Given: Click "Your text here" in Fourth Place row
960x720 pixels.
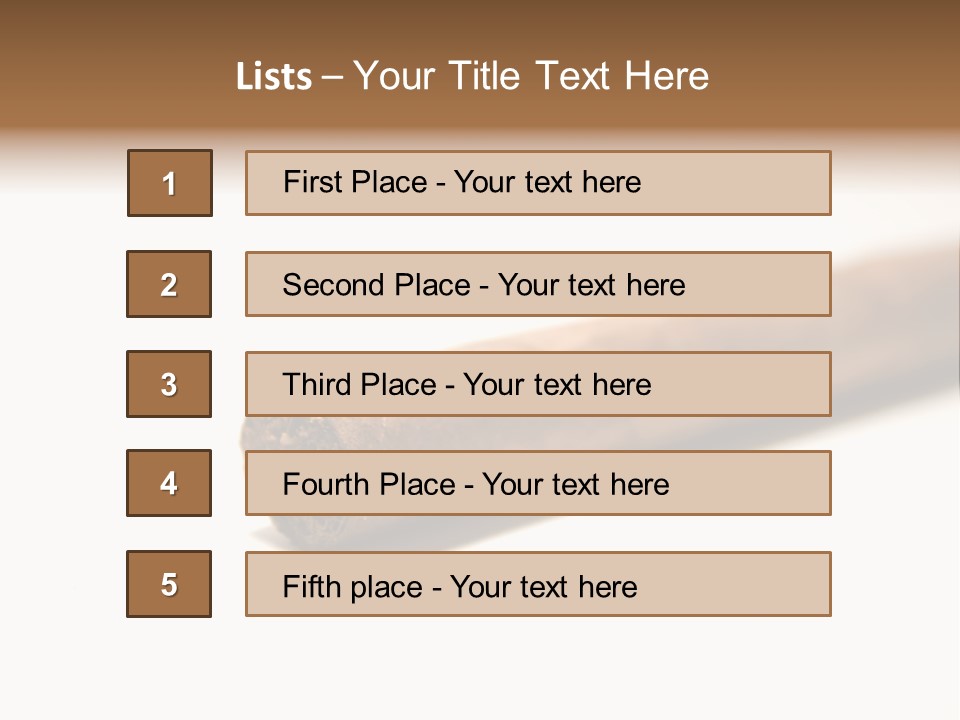Looking at the screenshot, I should pyautogui.click(x=575, y=485).
